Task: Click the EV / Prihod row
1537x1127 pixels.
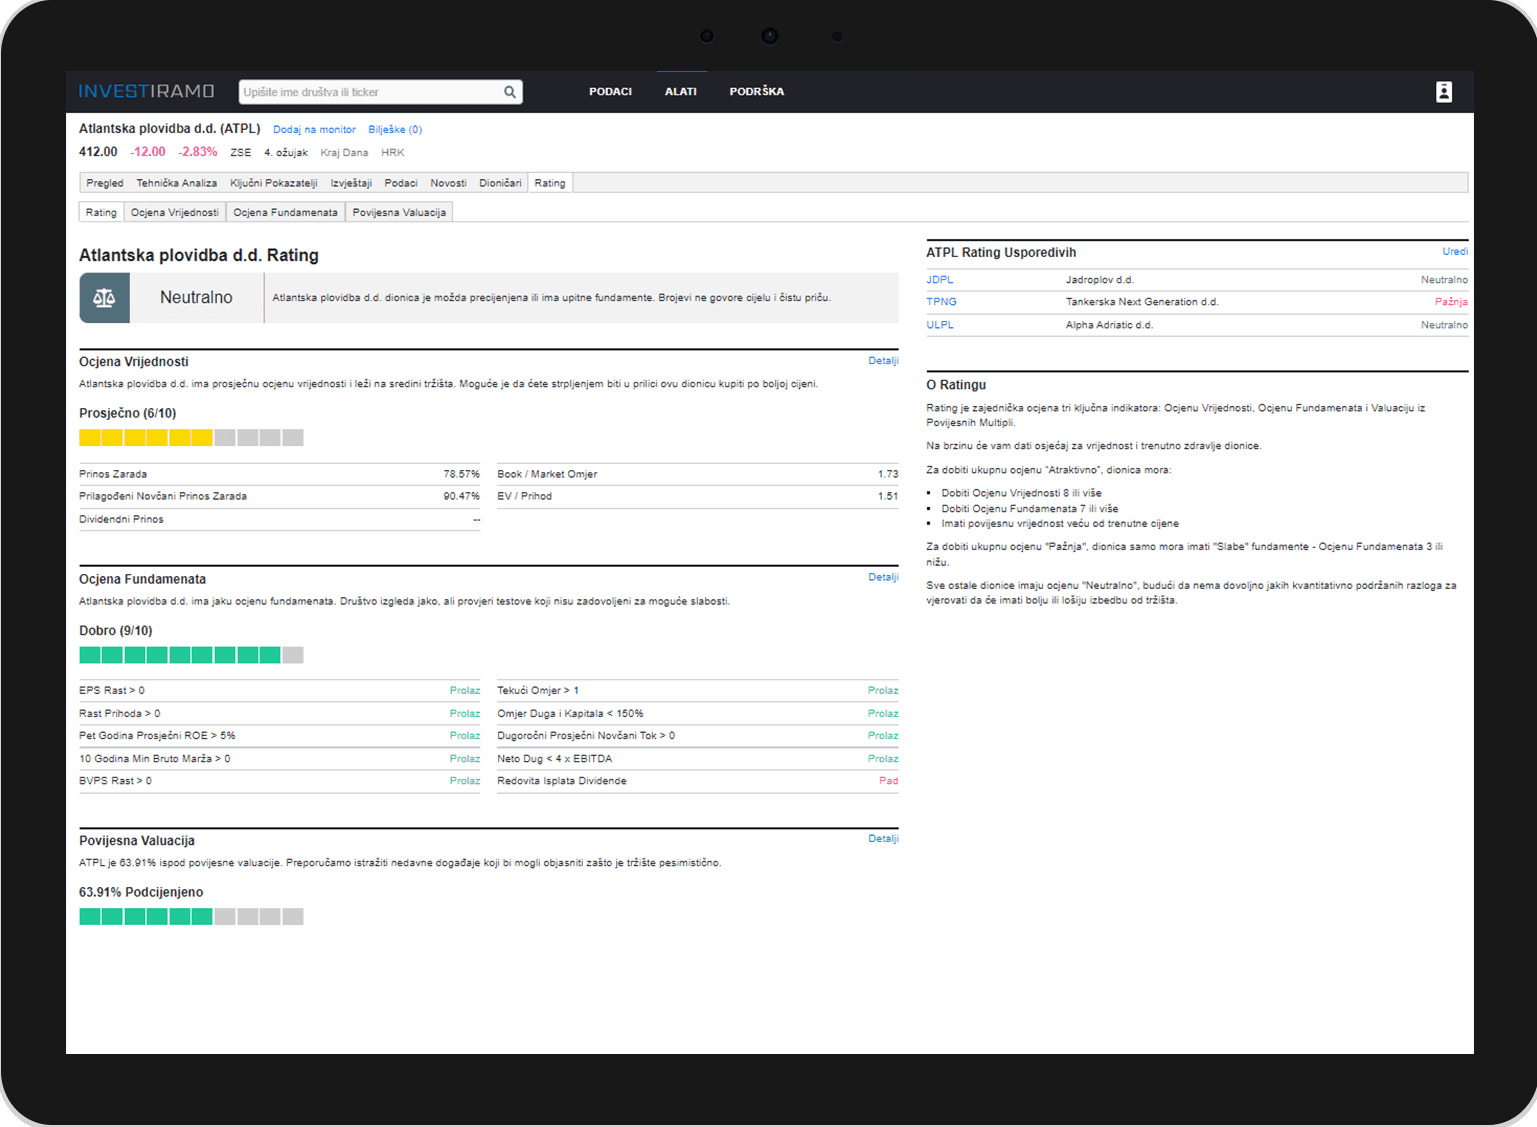Action: pos(697,496)
